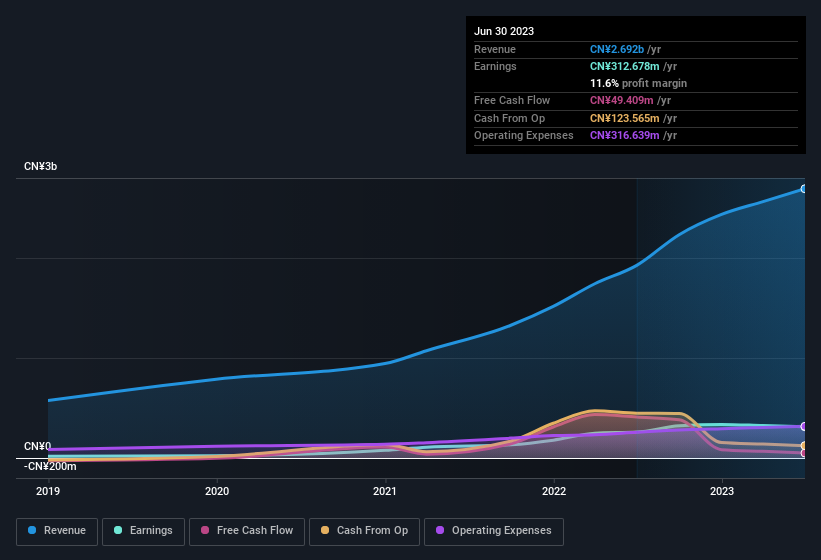821x560 pixels.
Task: Click the Cash From Op label in tooltip
Action: pyautogui.click(x=509, y=118)
